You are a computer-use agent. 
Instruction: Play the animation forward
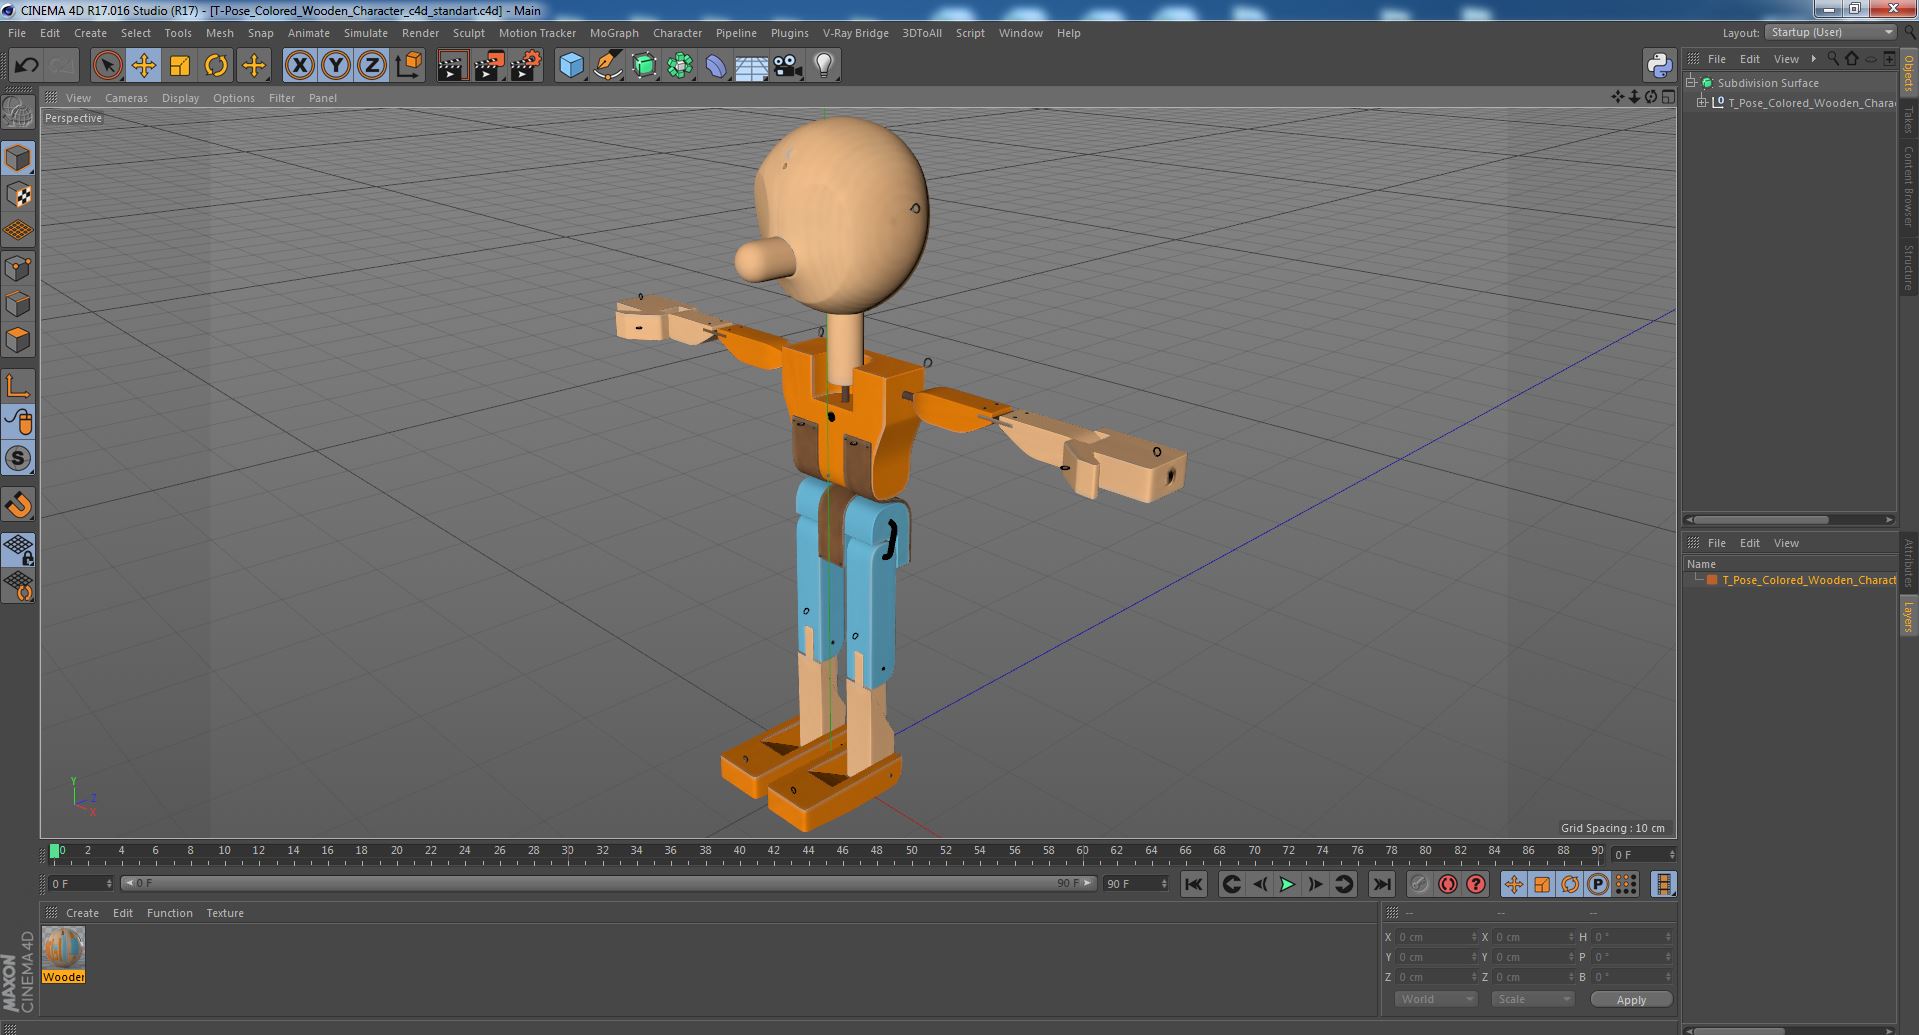[1287, 884]
